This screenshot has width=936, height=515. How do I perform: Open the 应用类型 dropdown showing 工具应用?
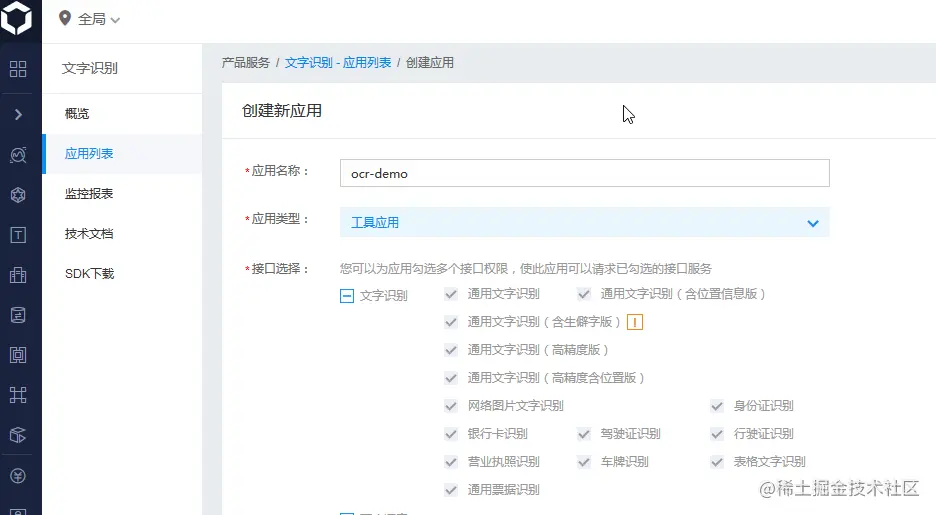[x=584, y=223]
